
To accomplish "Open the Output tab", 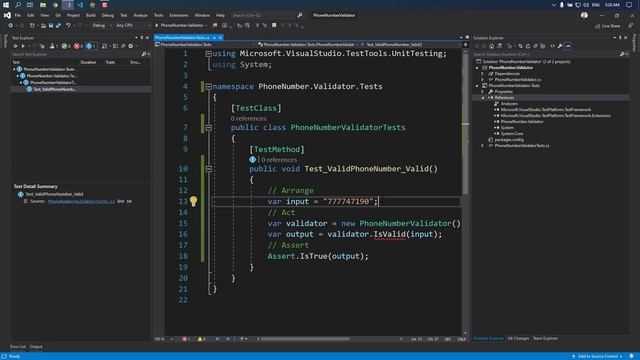I will 36,347.
